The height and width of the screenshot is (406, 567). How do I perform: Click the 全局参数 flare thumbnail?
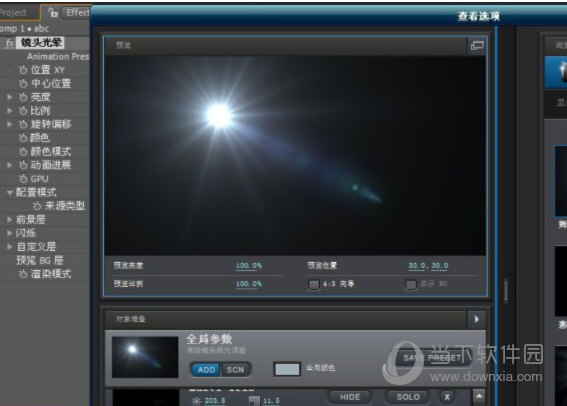(145, 357)
